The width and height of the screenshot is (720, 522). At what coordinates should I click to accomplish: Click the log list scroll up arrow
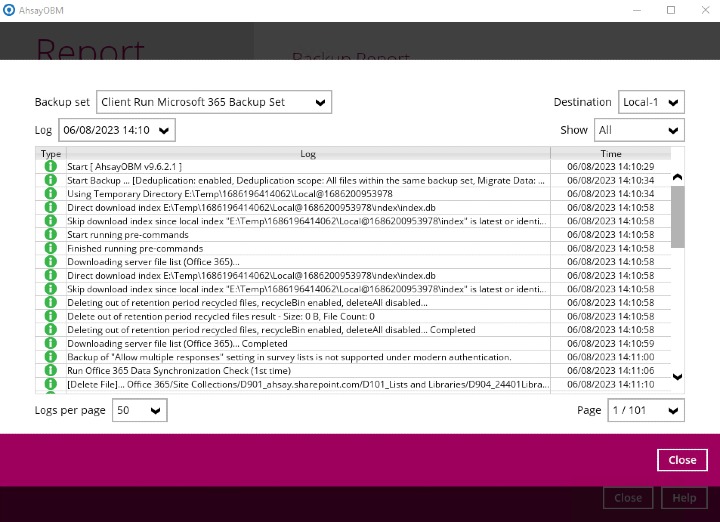(x=677, y=177)
